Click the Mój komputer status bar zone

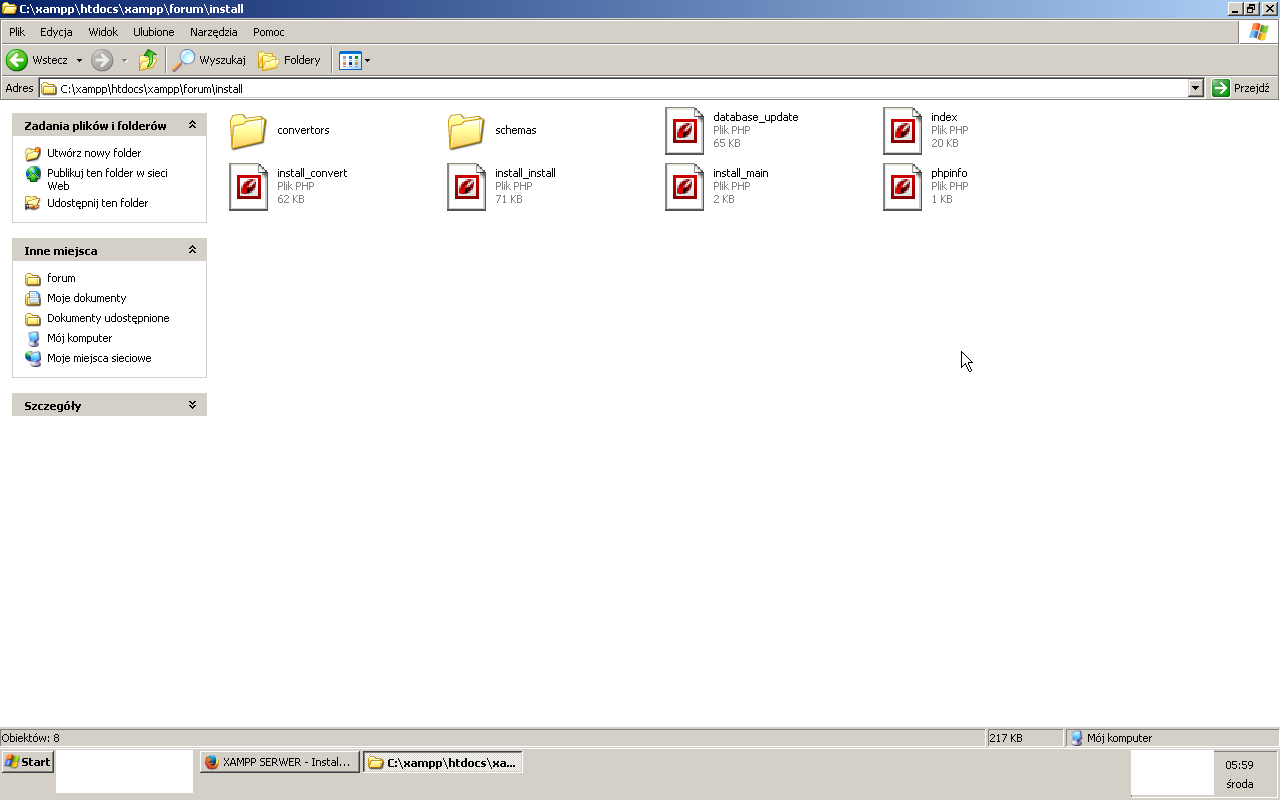pyautogui.click(x=1170, y=738)
